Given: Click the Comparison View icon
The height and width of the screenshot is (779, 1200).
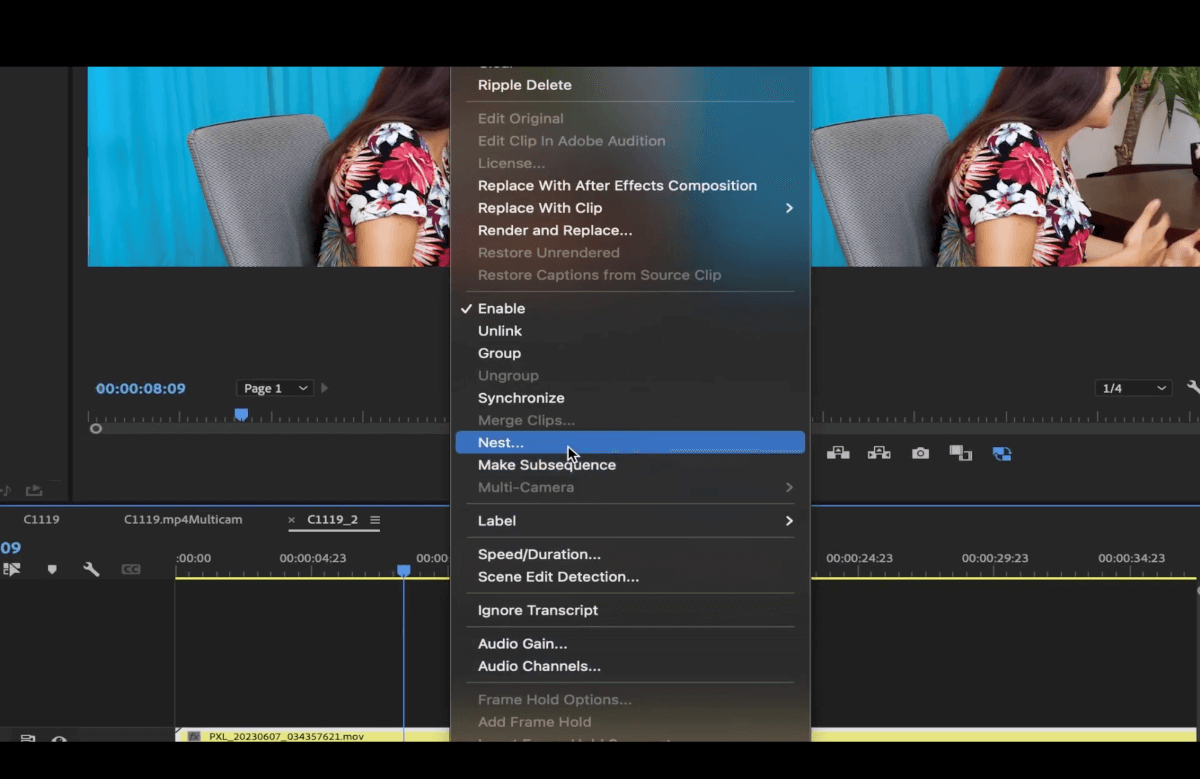Looking at the screenshot, I should pyautogui.click(x=961, y=453).
